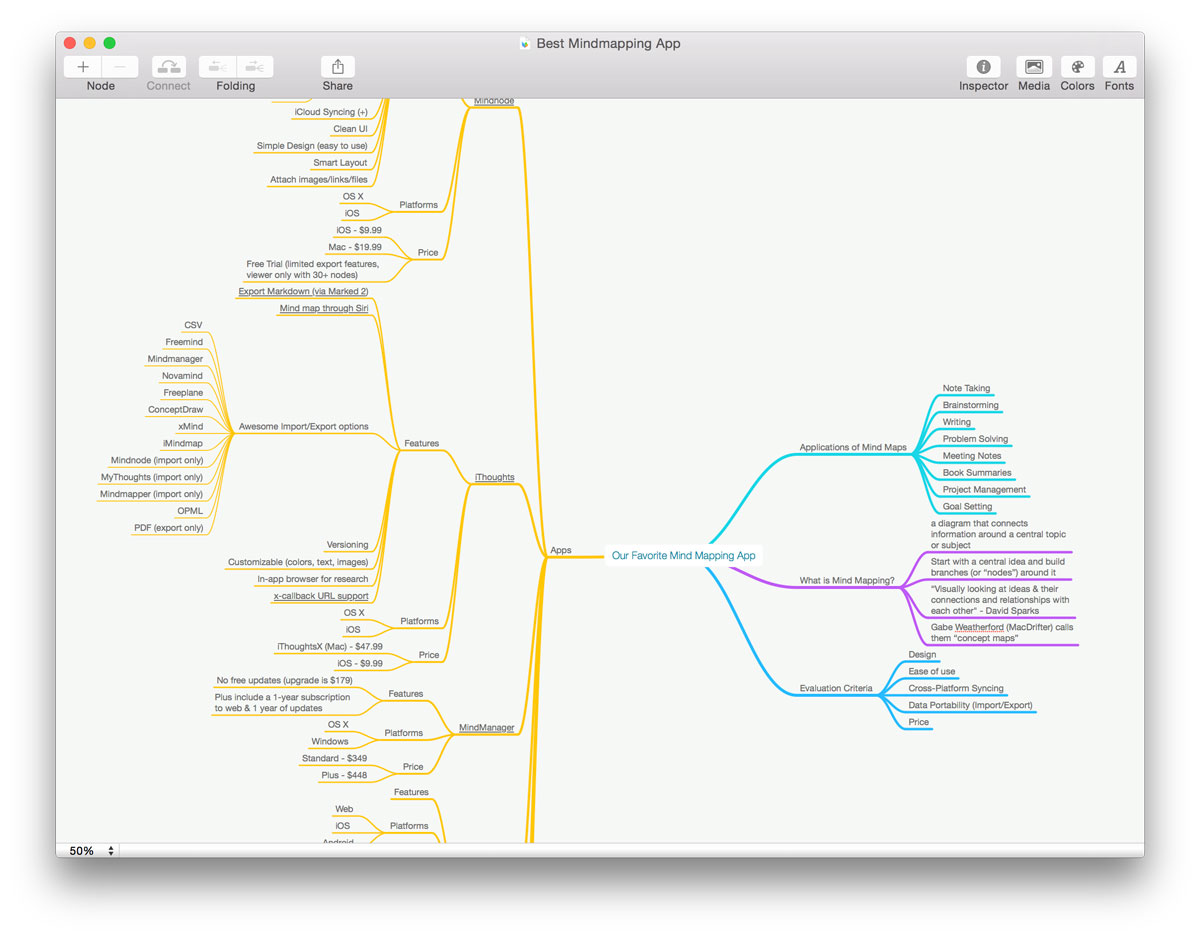Select the Web platform node
1200x937 pixels.
point(344,809)
